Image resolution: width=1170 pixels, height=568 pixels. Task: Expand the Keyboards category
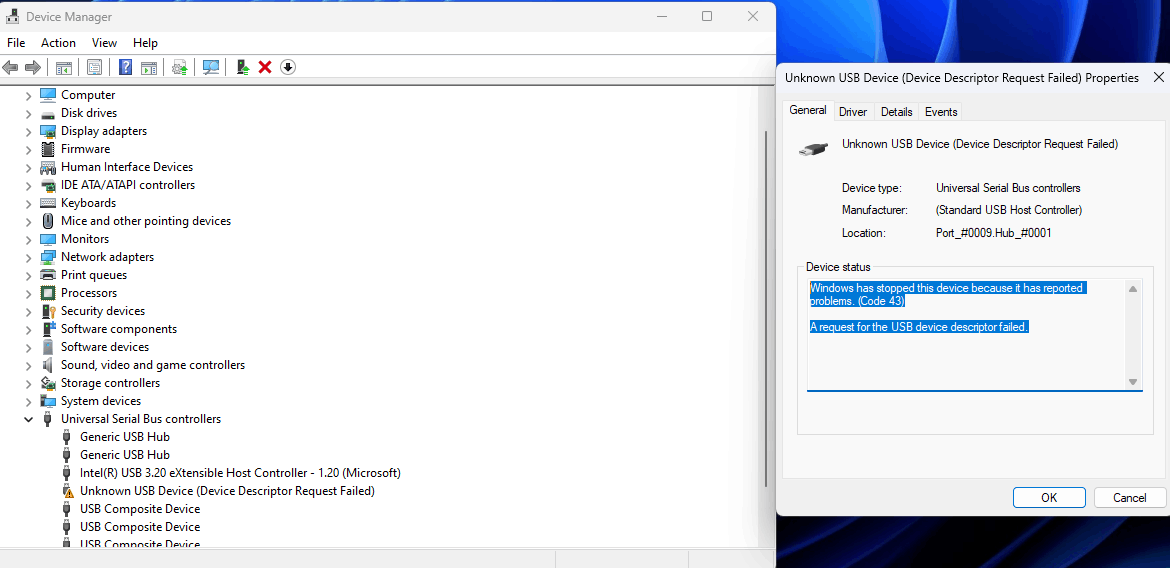[x=28, y=203]
